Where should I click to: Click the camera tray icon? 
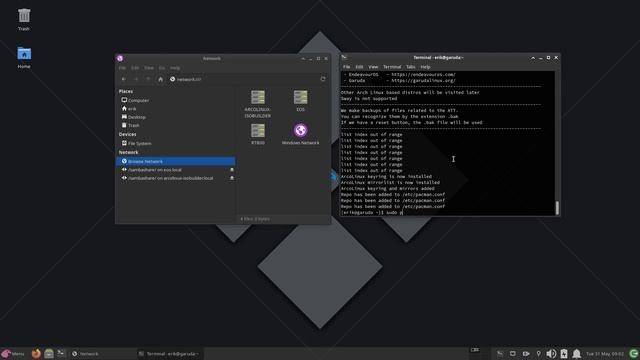coord(526,353)
